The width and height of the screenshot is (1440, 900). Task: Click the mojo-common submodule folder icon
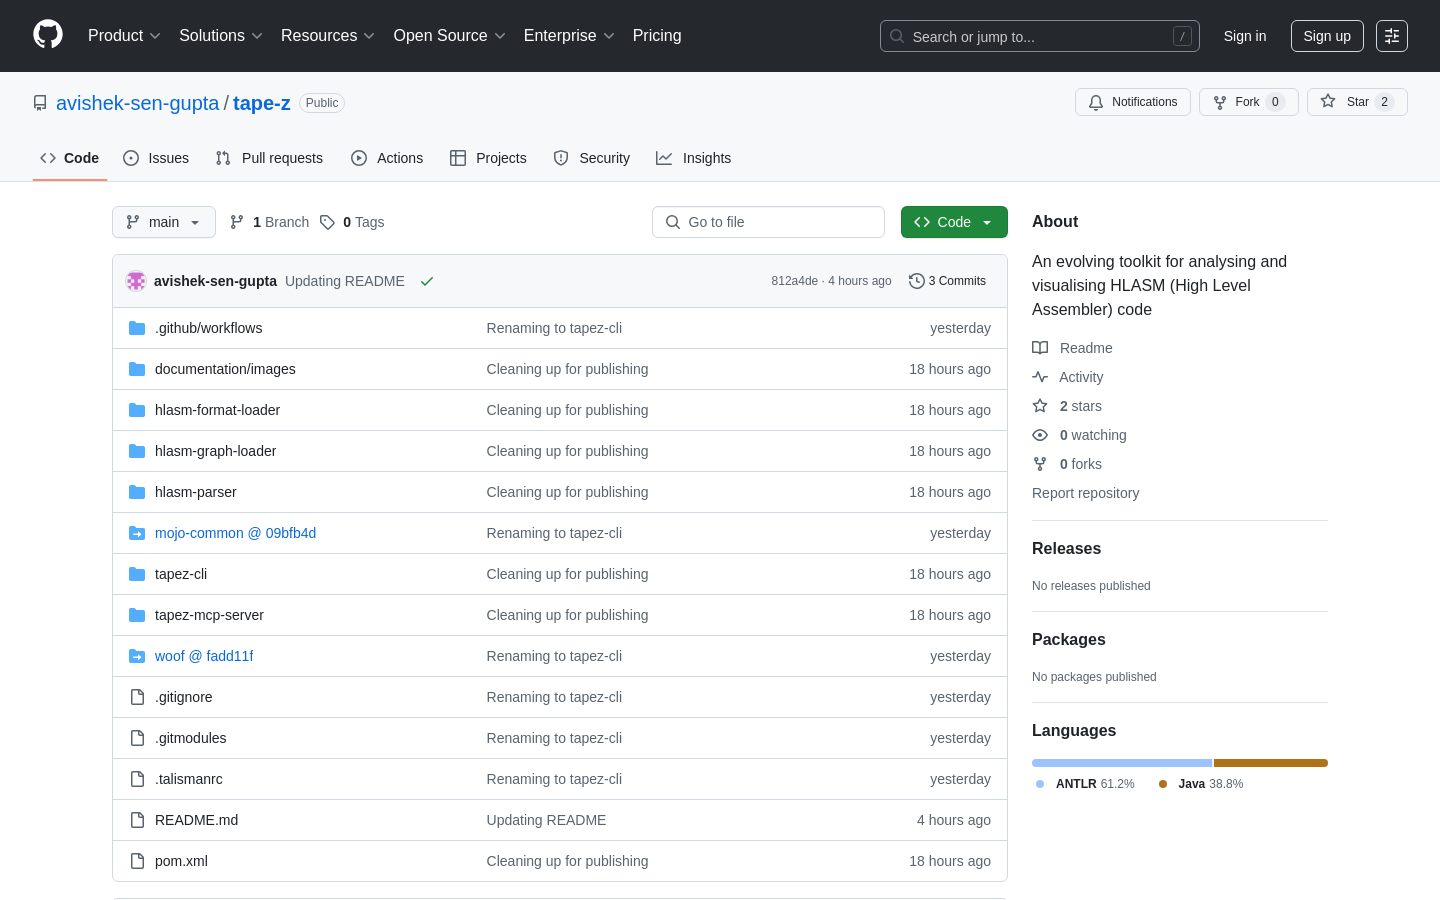pos(137,533)
